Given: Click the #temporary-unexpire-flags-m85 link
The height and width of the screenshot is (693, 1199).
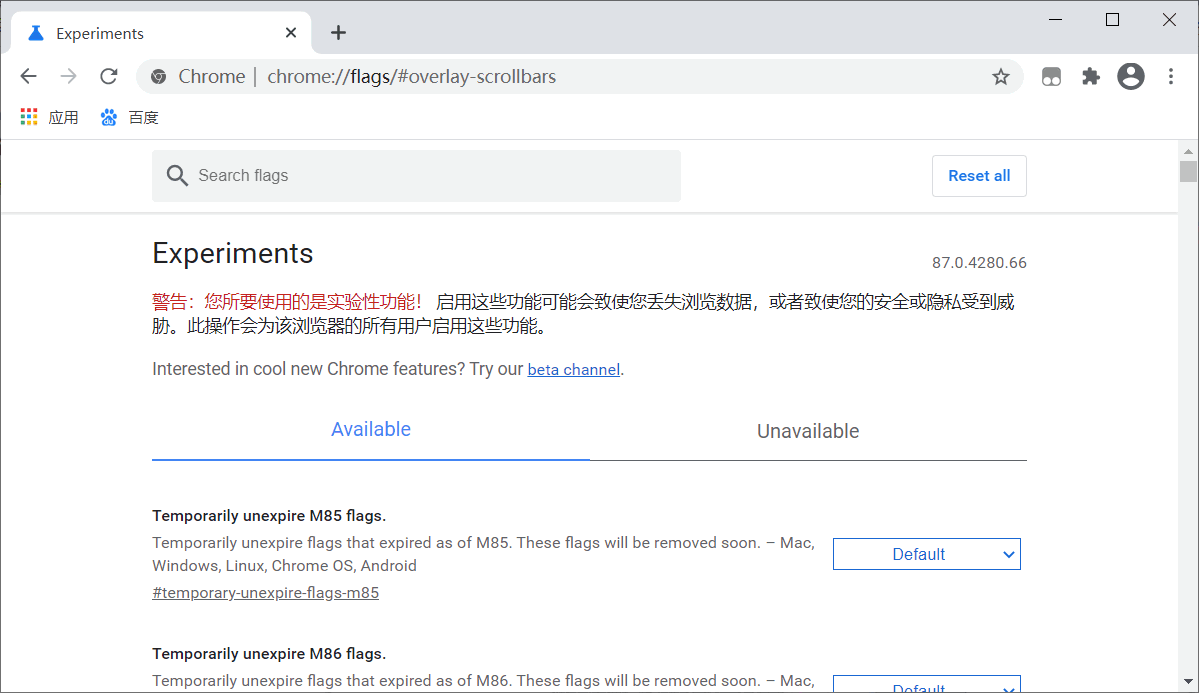Looking at the screenshot, I should tap(265, 592).
